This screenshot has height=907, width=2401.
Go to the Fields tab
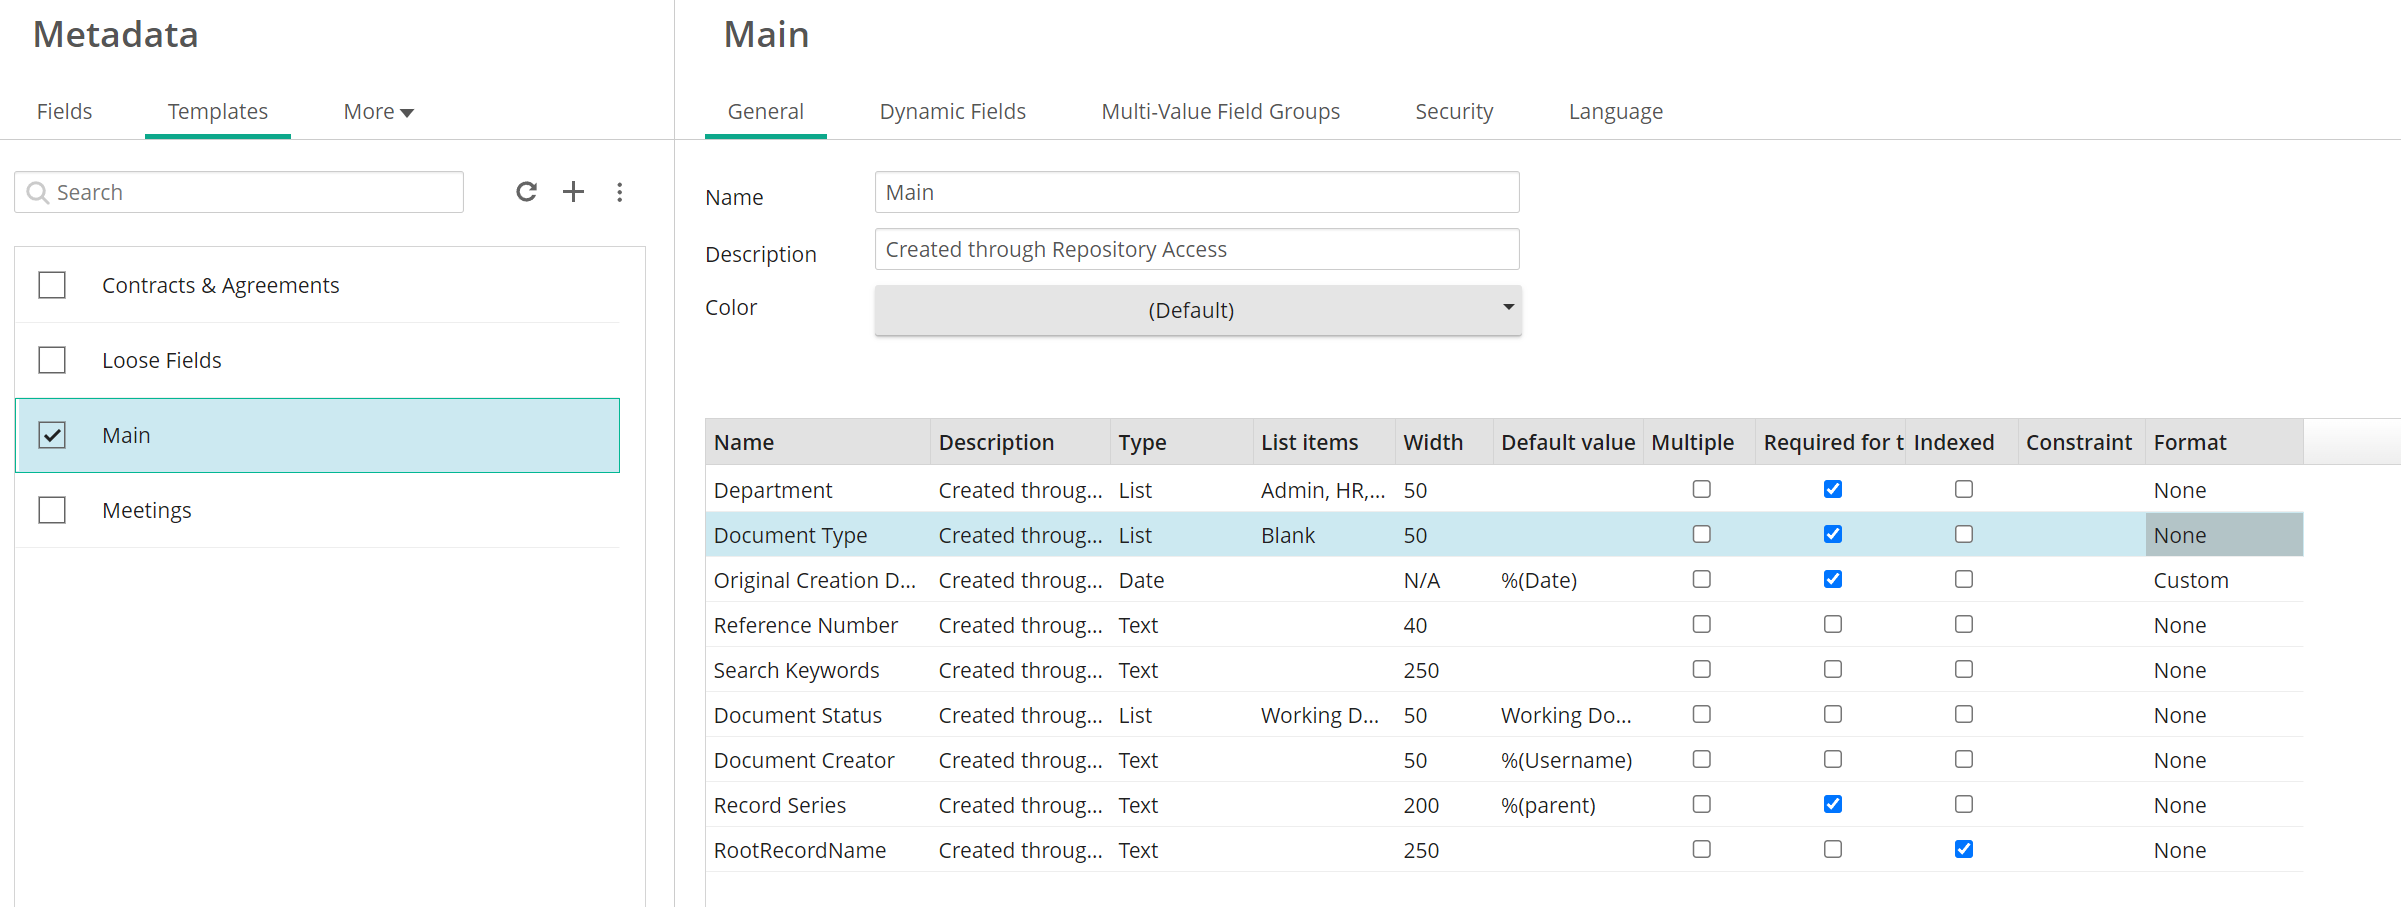click(x=64, y=112)
